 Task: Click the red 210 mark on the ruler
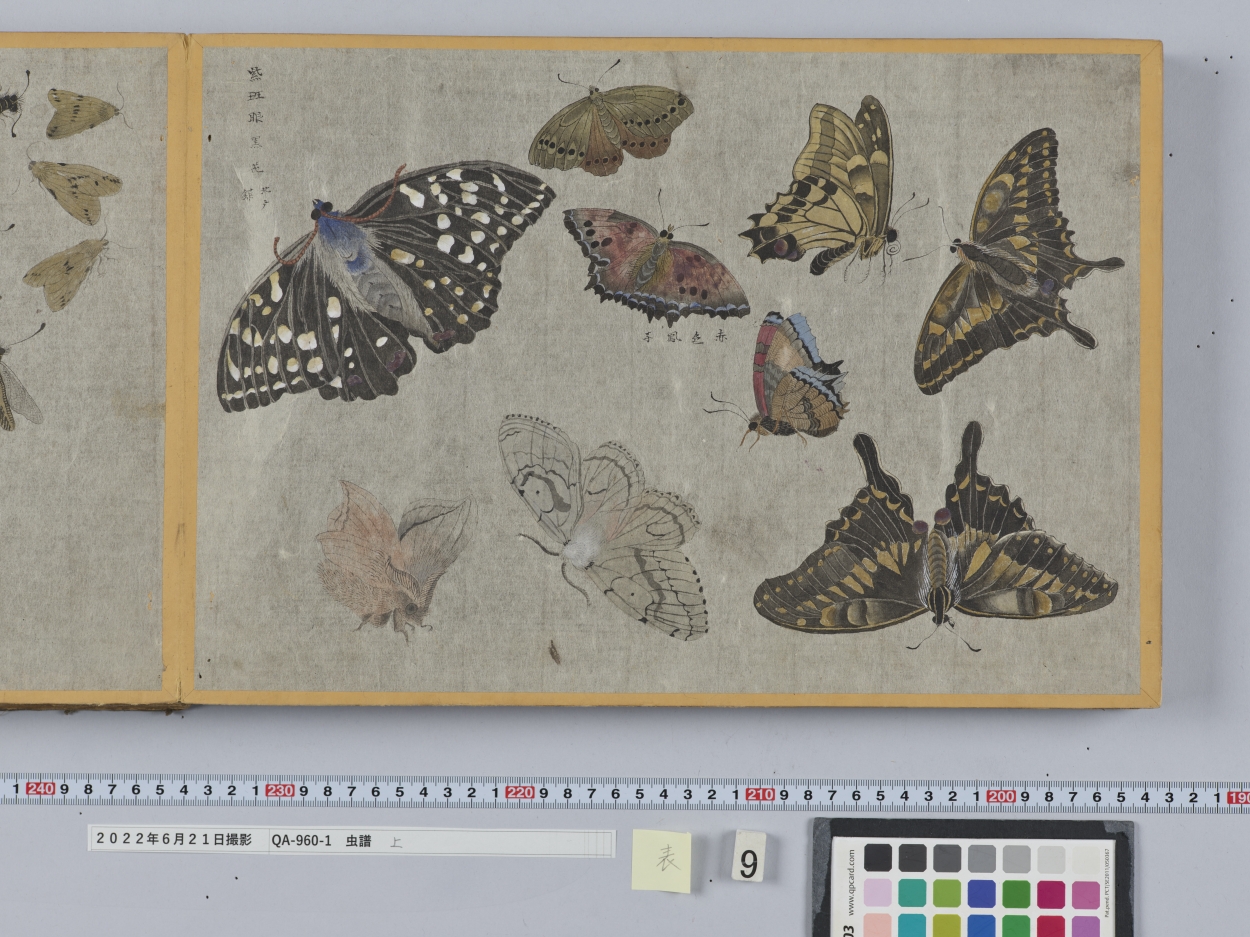point(760,795)
